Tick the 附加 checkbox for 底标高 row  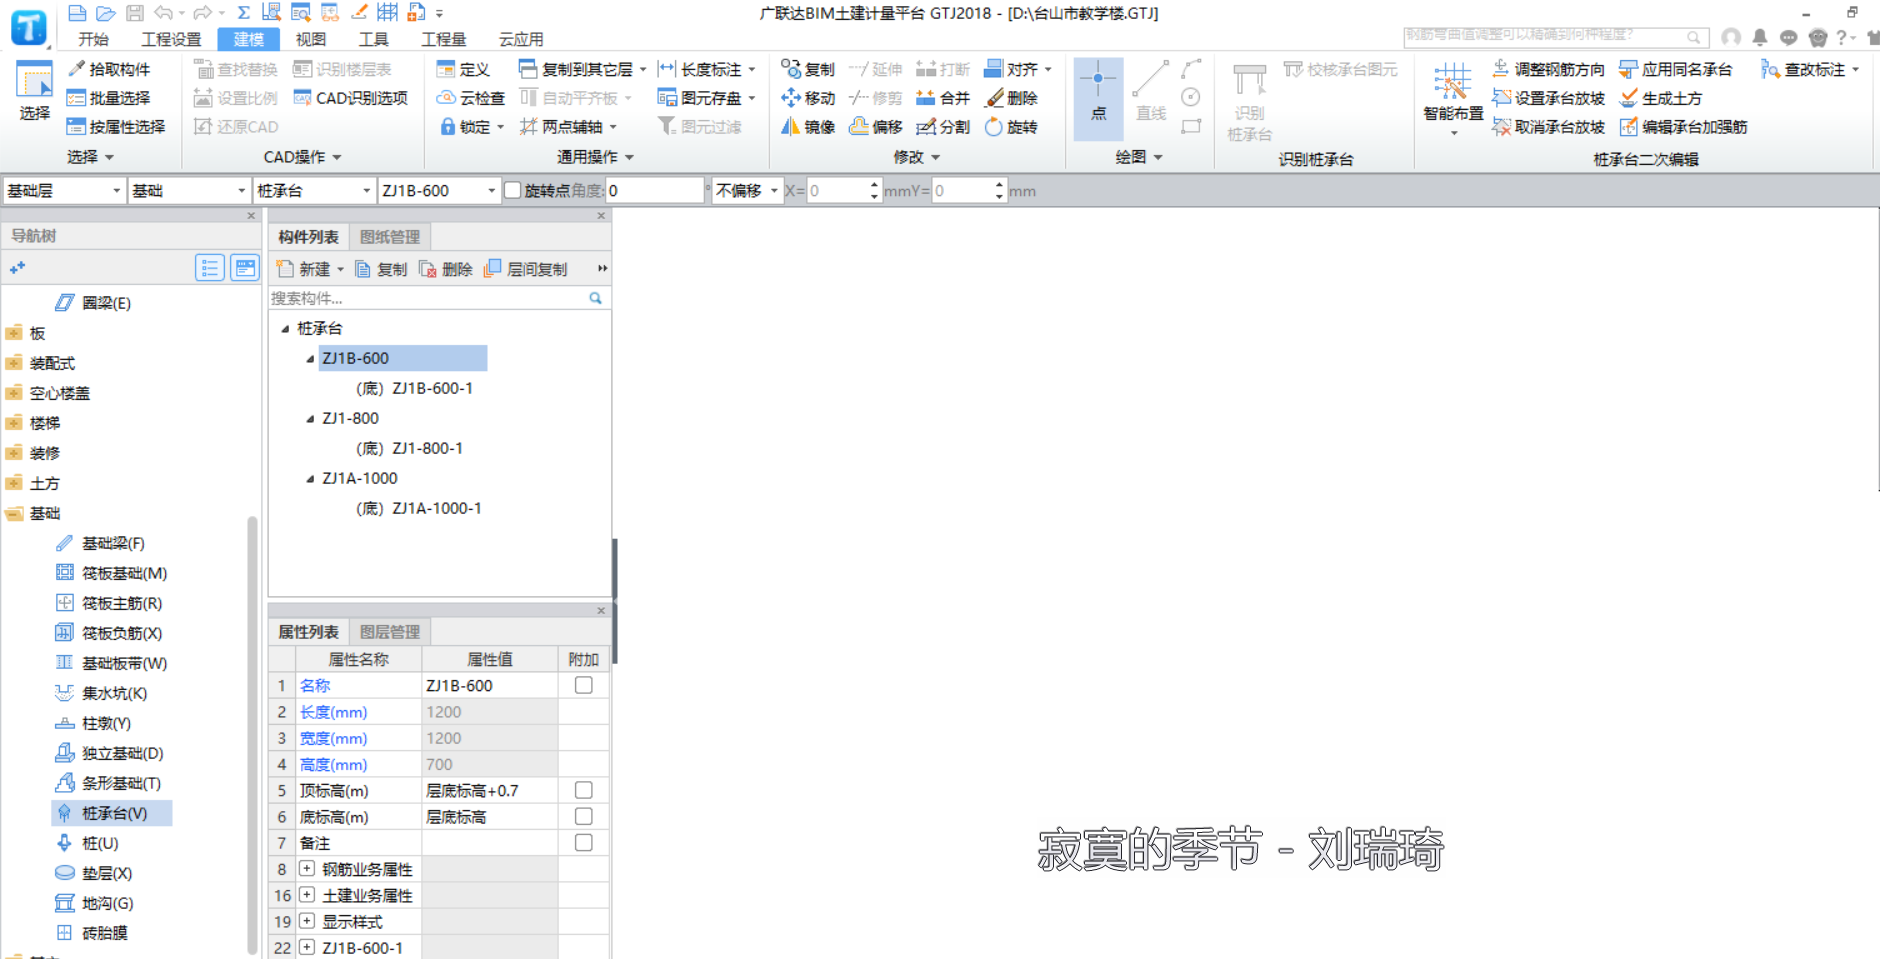coord(584,816)
